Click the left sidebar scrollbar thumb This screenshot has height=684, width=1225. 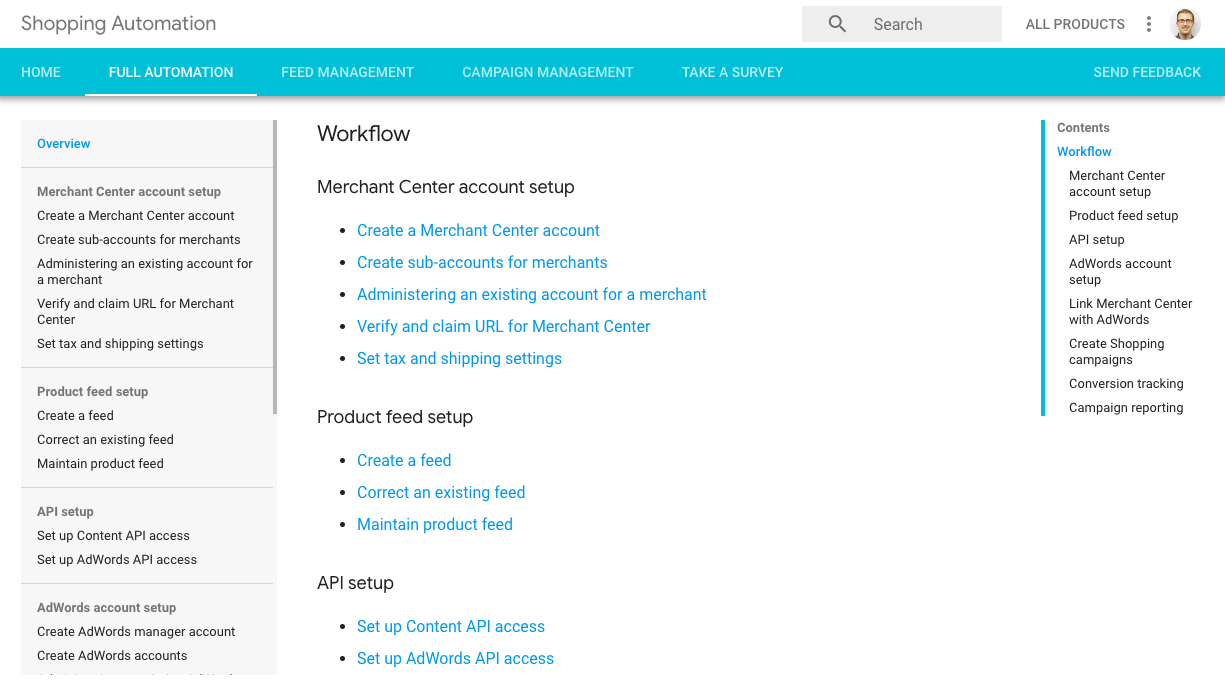point(275,267)
